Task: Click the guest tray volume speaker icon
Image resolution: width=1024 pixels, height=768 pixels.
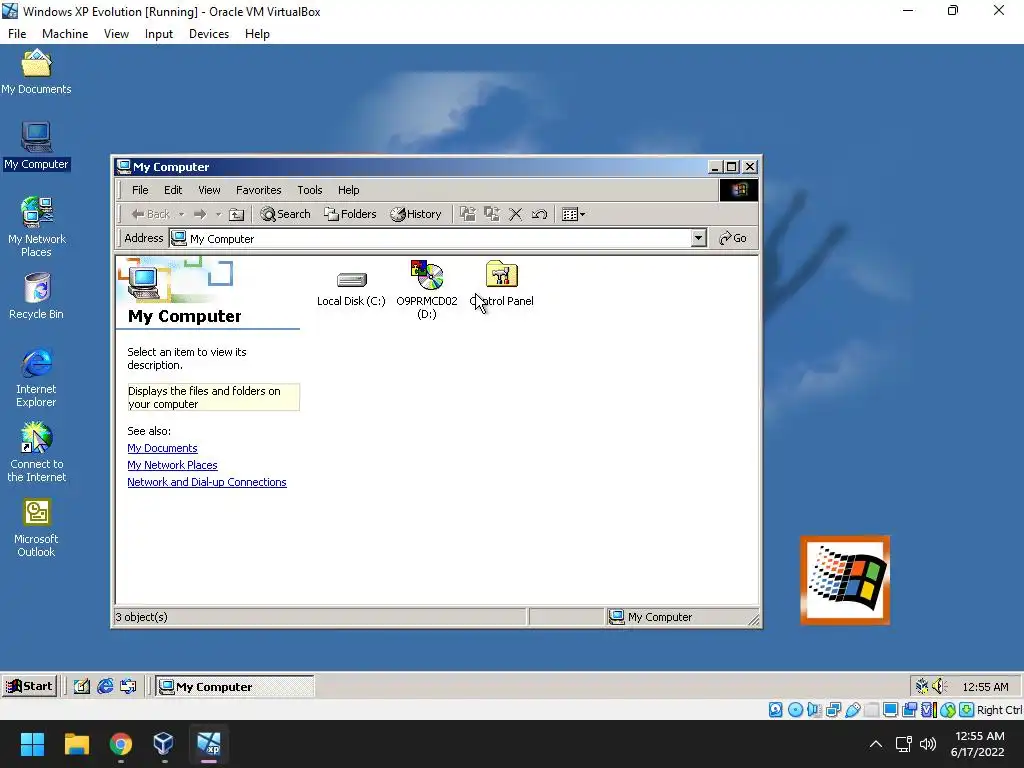Action: (x=940, y=686)
